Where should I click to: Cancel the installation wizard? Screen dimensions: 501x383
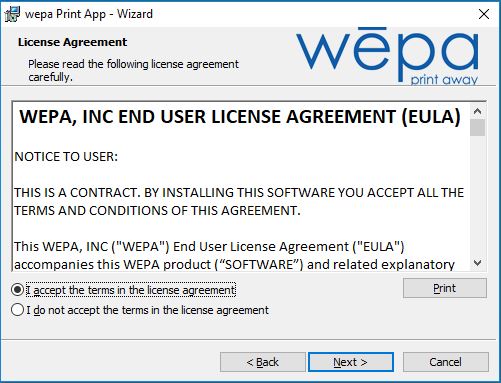pyautogui.click(x=446, y=362)
